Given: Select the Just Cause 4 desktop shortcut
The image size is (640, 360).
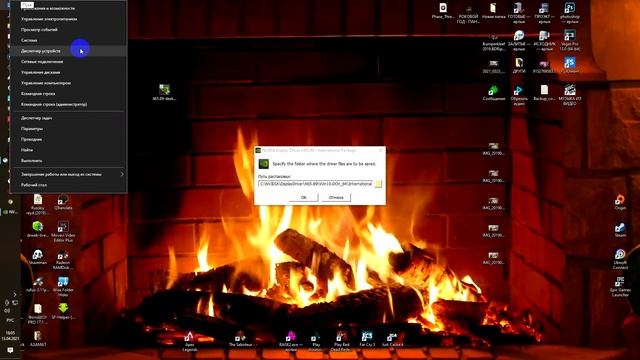Looking at the screenshot, I should pos(392,339).
